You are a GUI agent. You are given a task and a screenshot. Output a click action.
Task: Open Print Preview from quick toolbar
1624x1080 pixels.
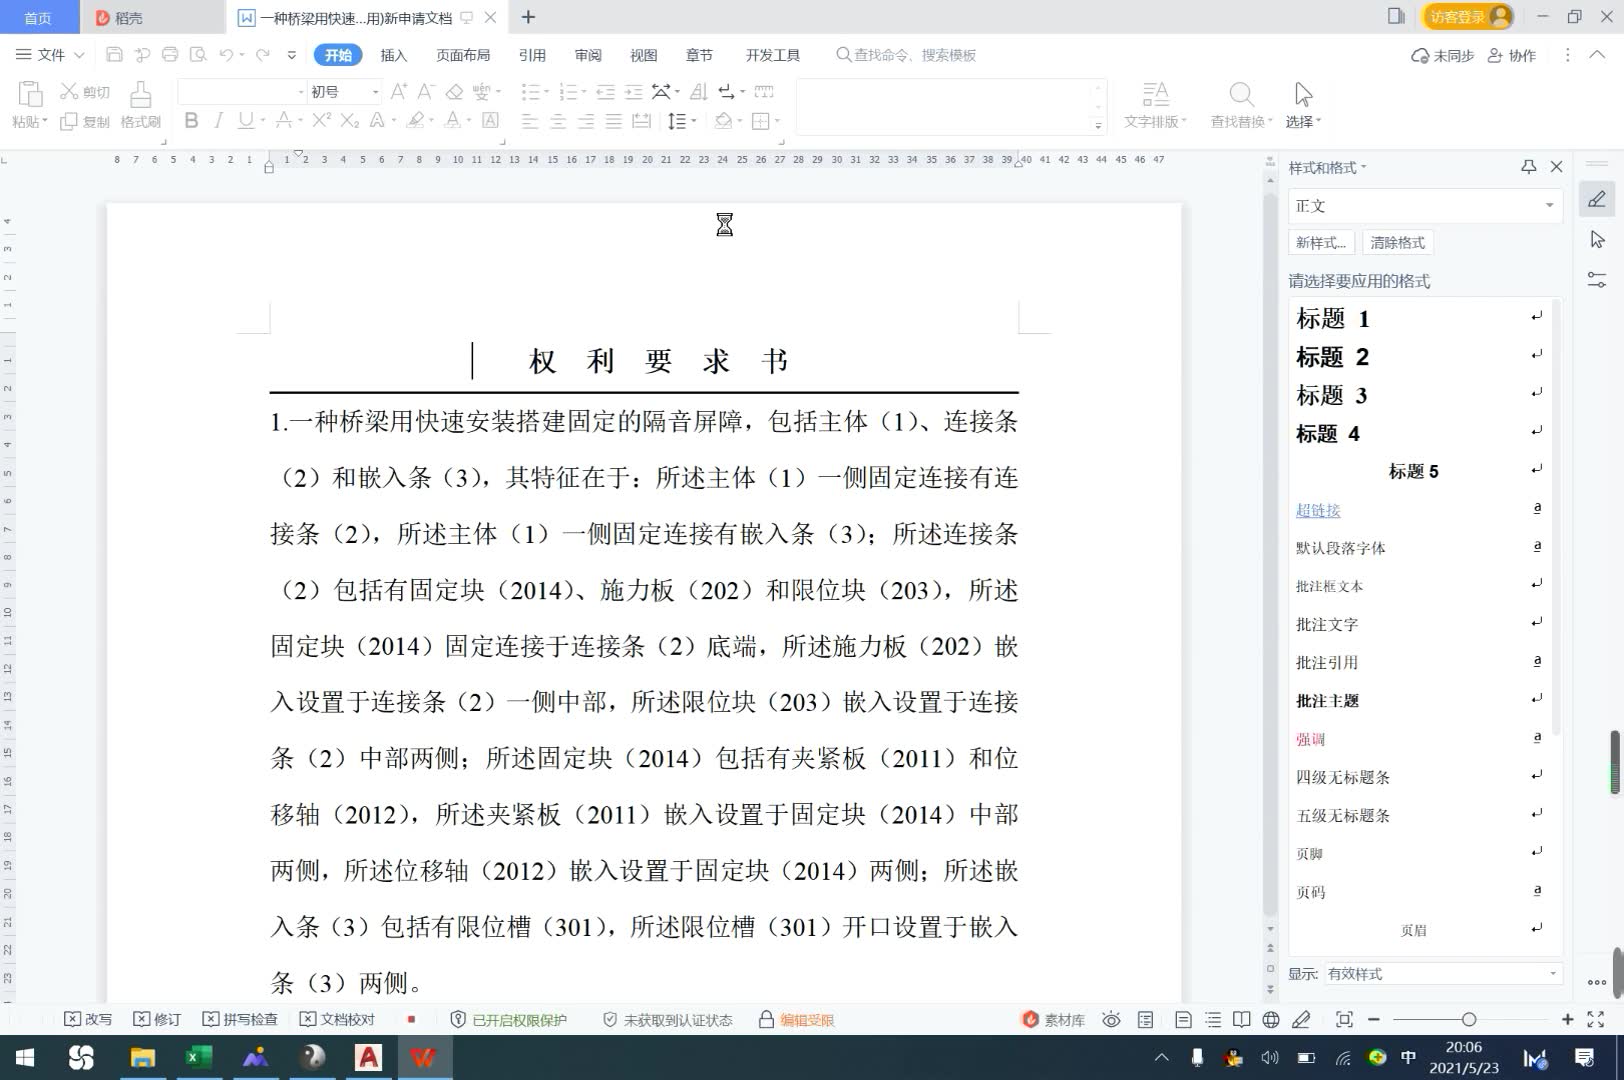coord(198,55)
